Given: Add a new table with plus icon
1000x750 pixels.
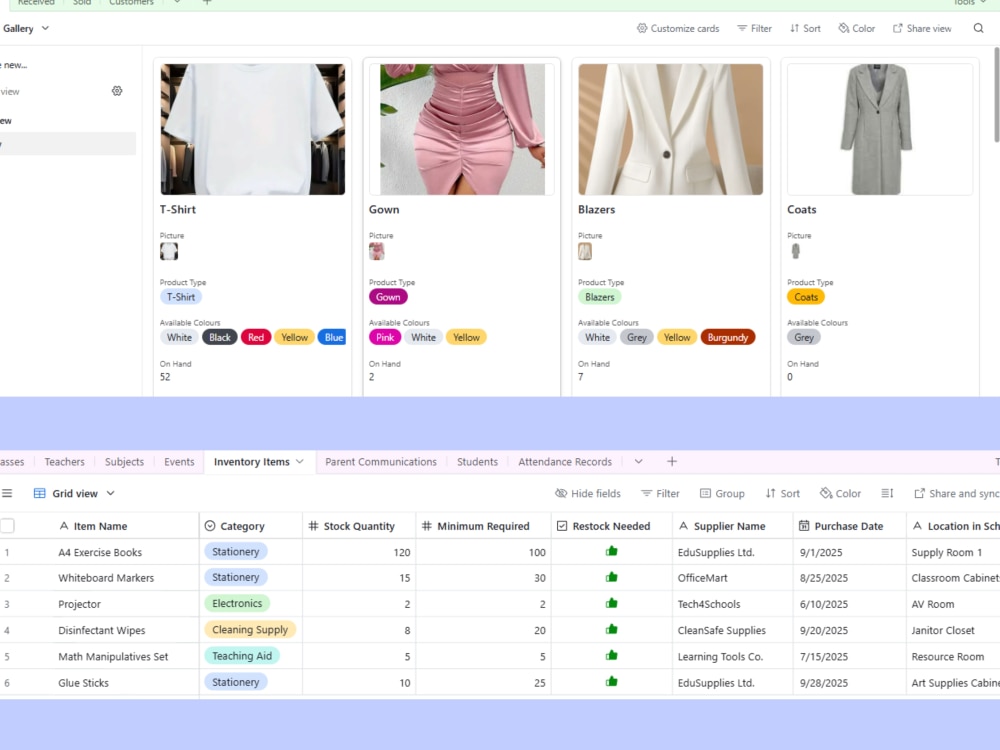Looking at the screenshot, I should click(x=672, y=461).
